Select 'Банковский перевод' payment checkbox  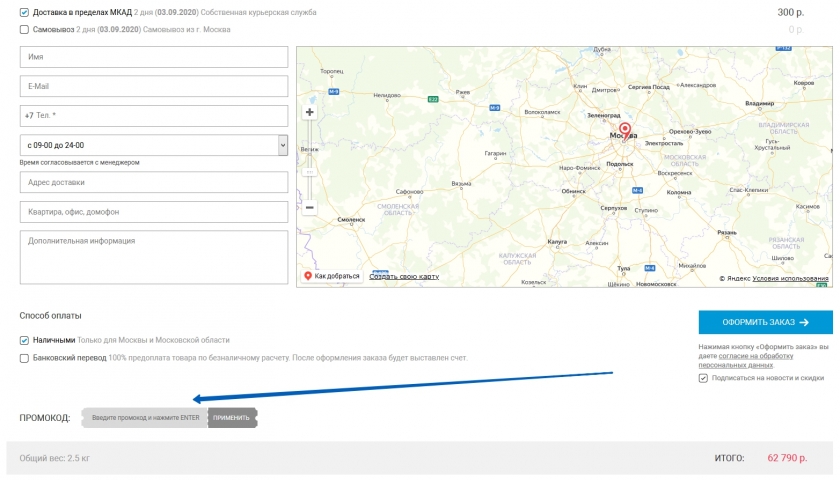(25, 357)
